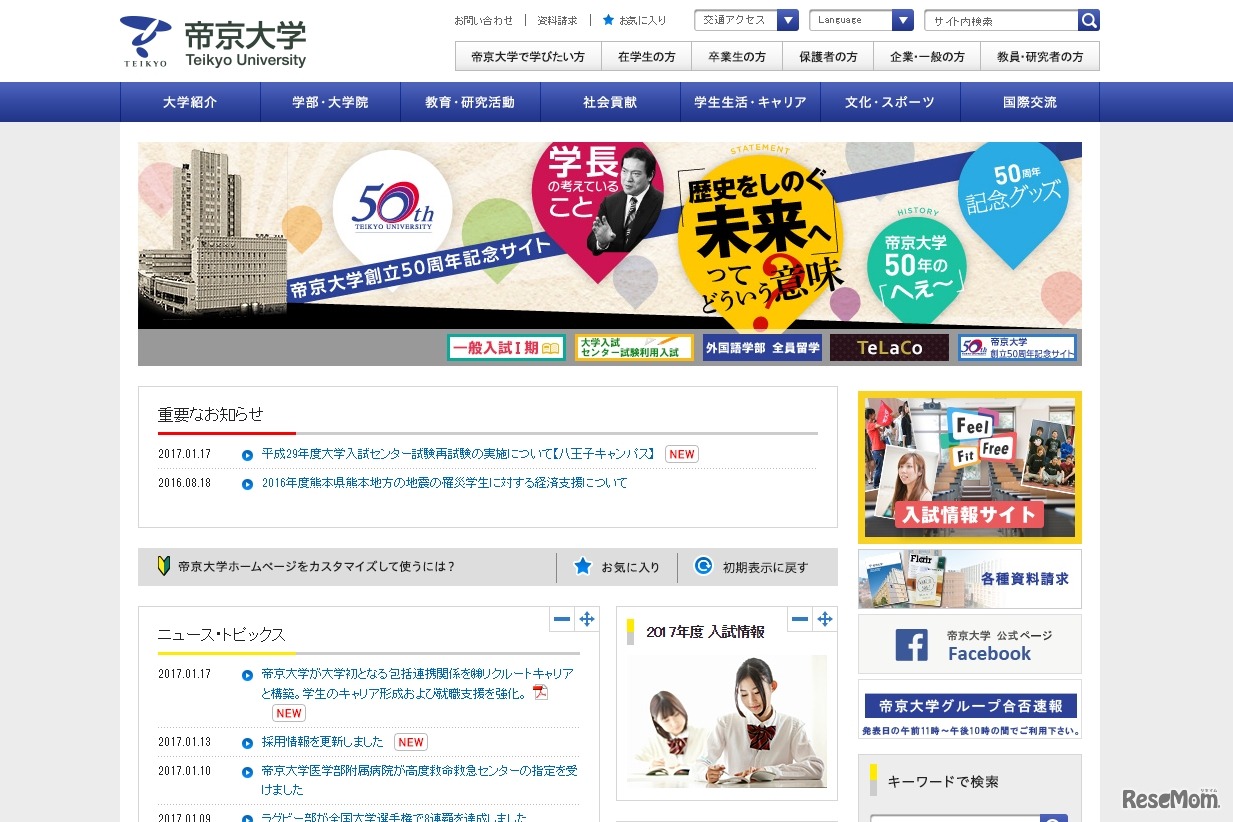Click 帝京大学ホームページをカスタマイズして使うには？ link
The width and height of the screenshot is (1233, 822).
pos(316,566)
